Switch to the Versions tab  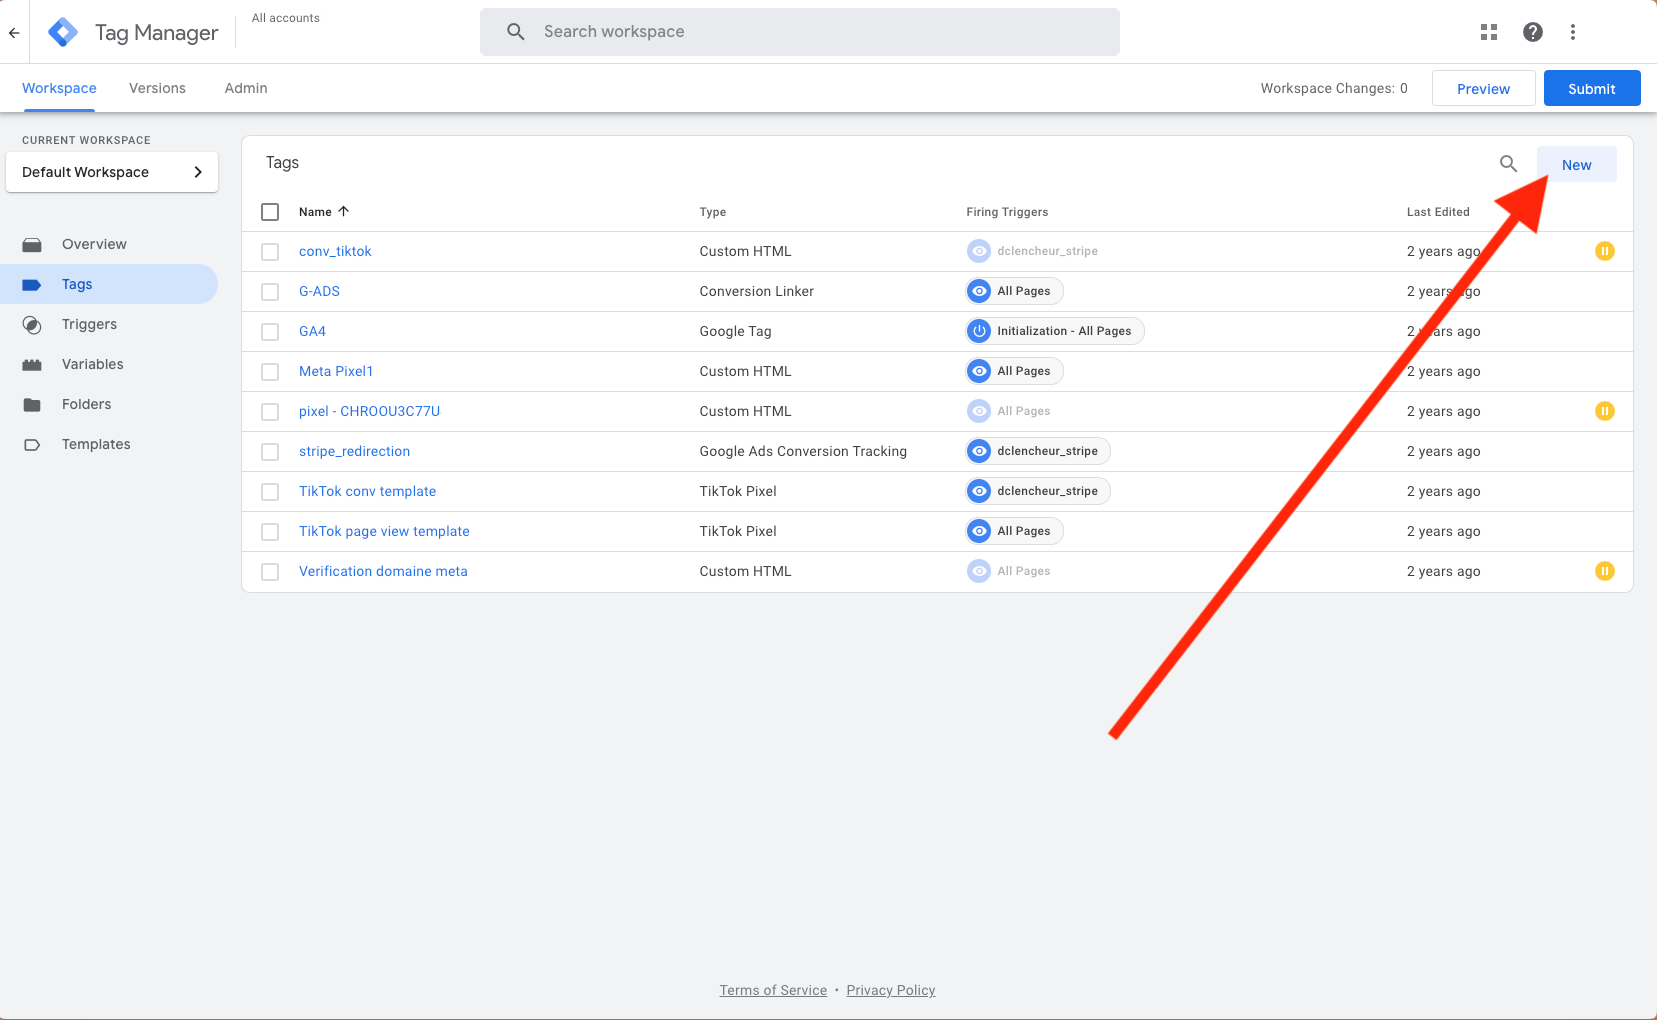[x=157, y=88]
